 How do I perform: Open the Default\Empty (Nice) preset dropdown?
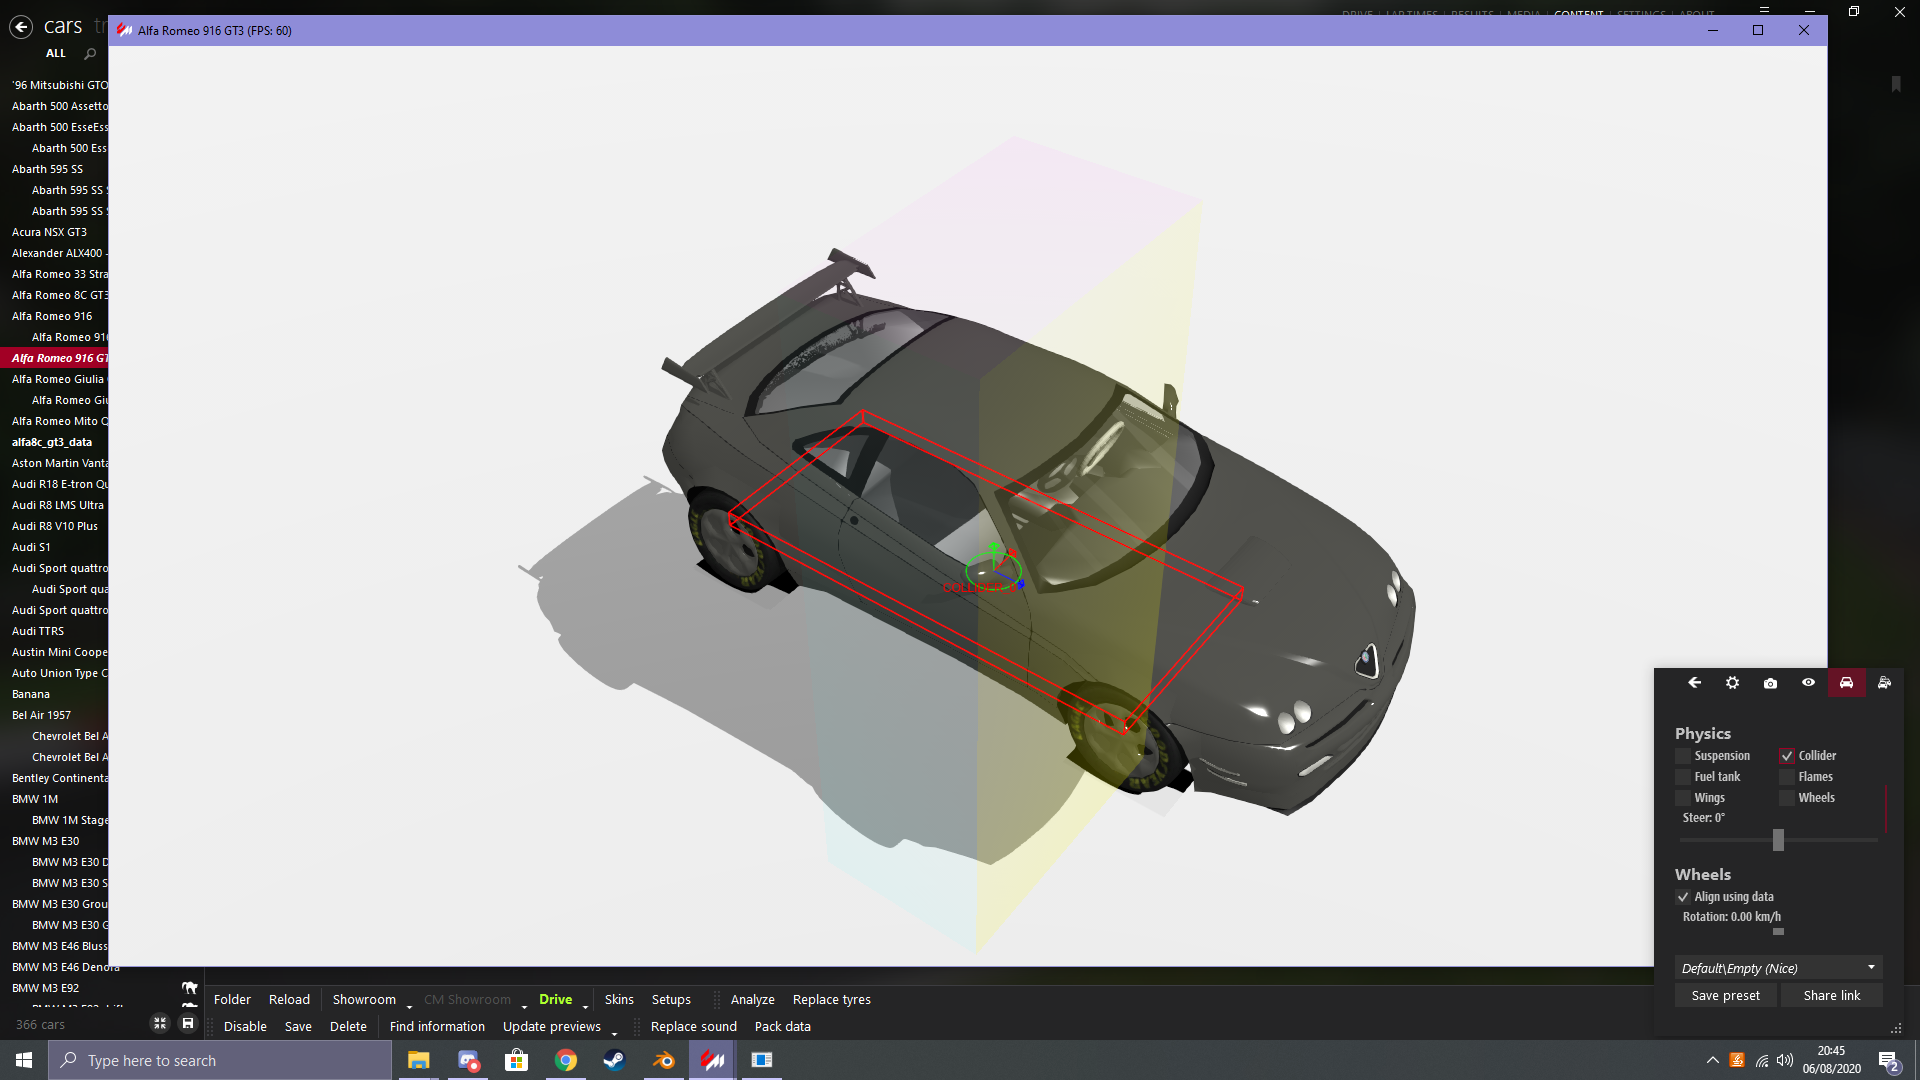[x=1778, y=968]
